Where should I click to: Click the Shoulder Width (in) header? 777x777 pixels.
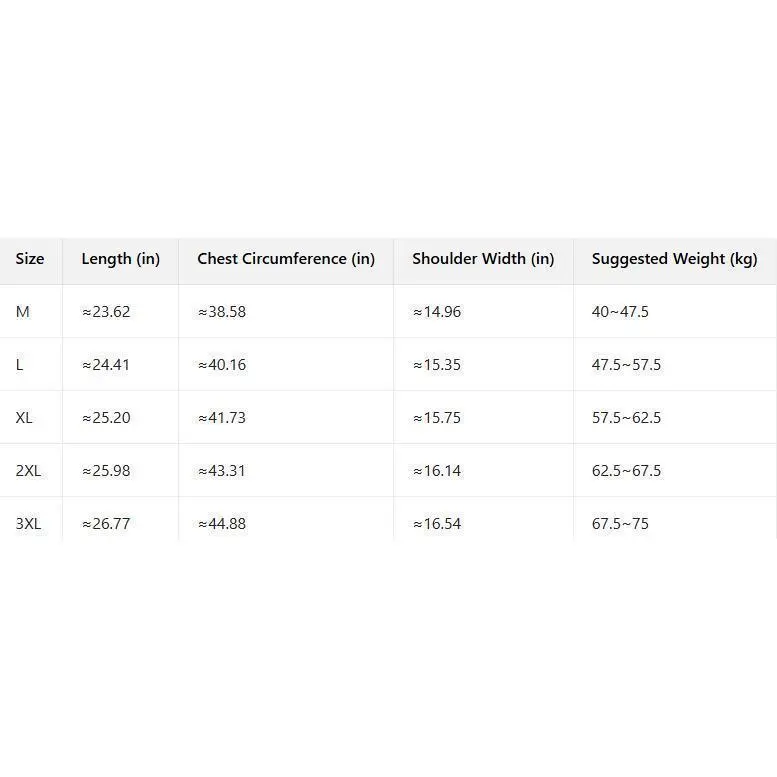point(483,259)
